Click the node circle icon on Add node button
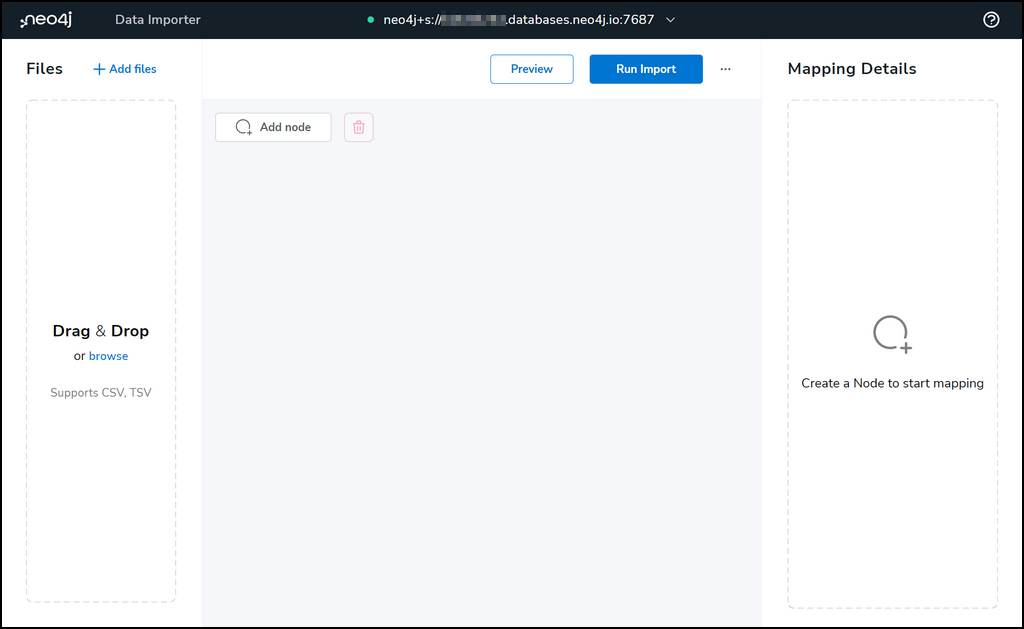This screenshot has width=1024, height=629. pos(242,127)
